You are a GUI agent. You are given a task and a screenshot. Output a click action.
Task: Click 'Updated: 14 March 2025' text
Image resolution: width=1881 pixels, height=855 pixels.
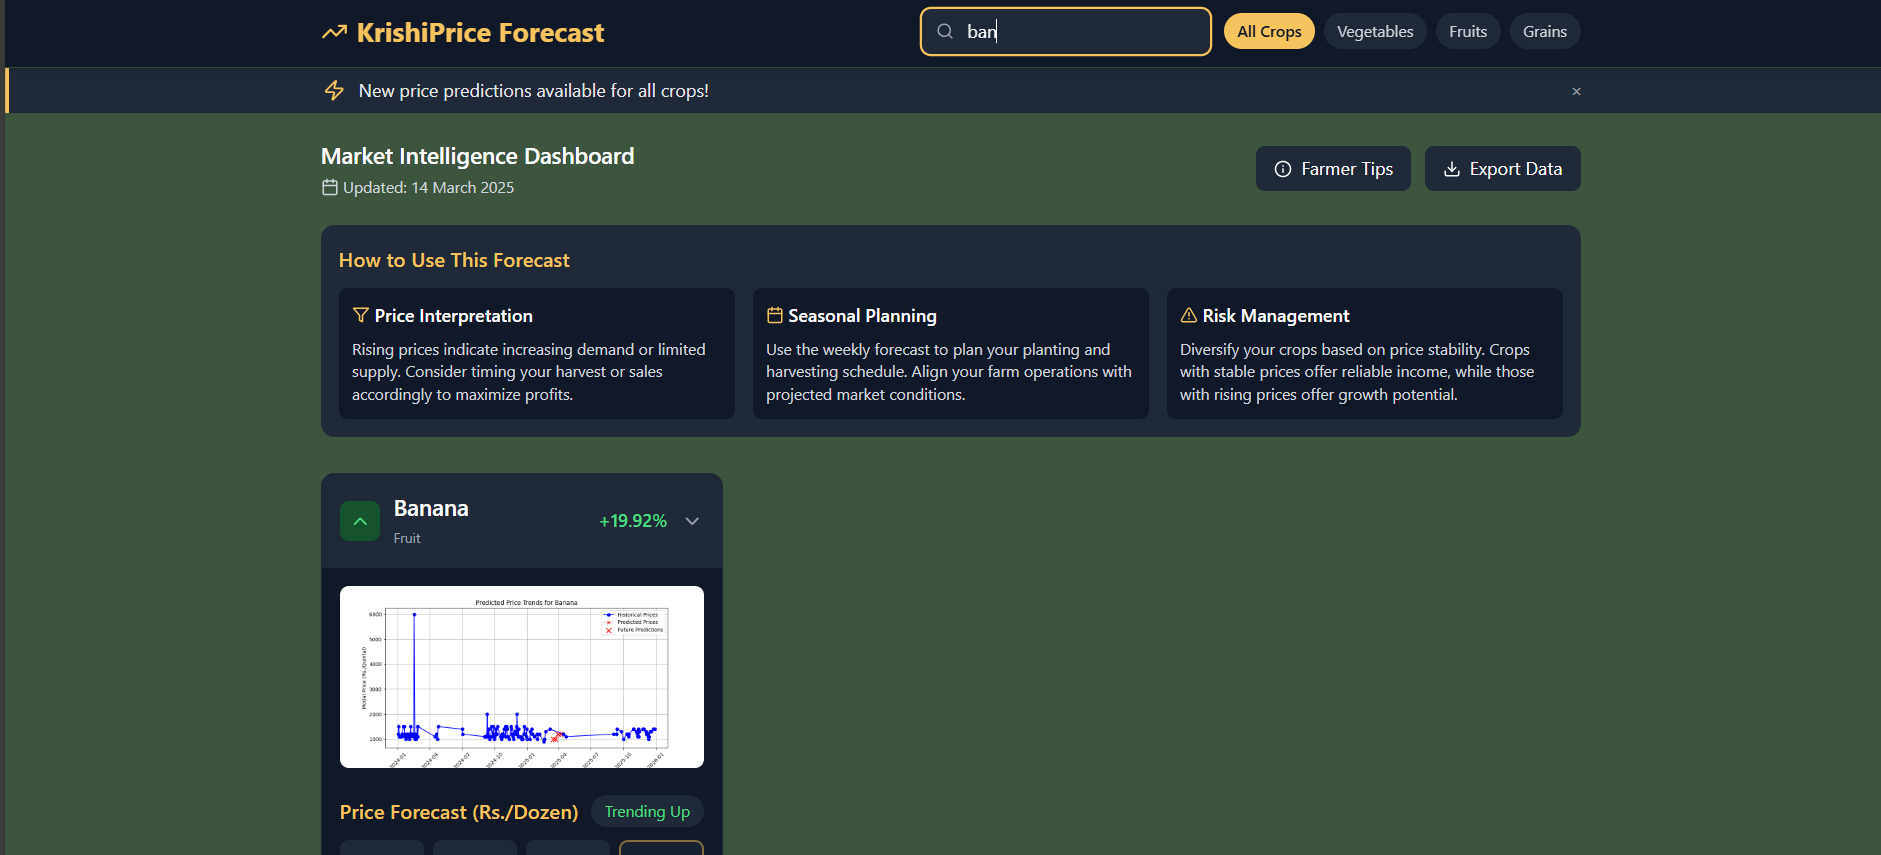[x=428, y=187]
